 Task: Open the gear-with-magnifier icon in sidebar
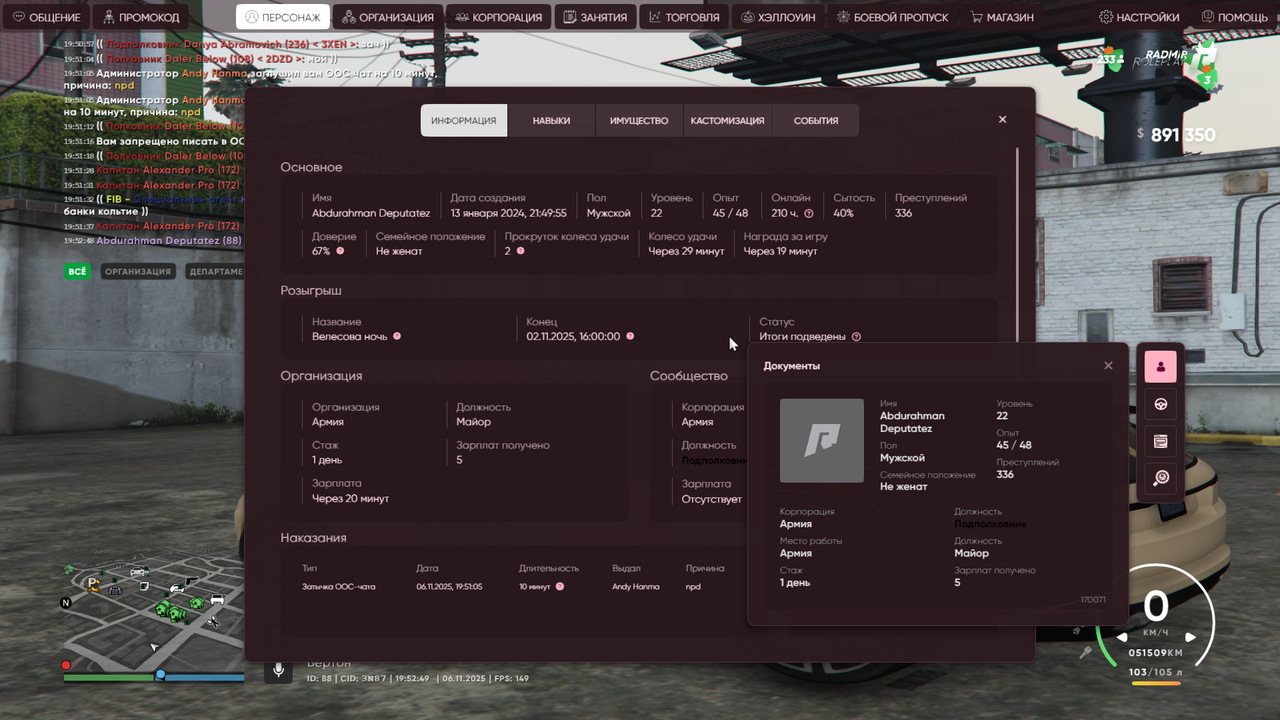pos(1159,479)
